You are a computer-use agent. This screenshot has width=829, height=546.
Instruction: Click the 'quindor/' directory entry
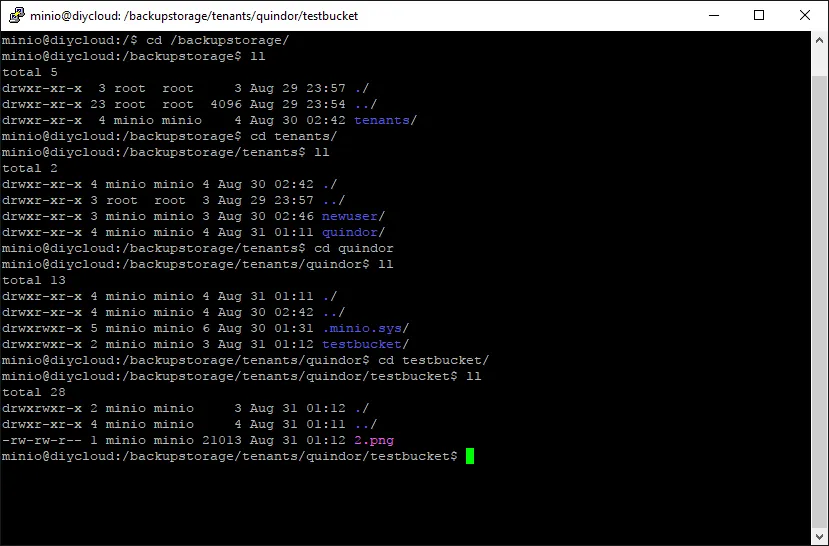click(354, 233)
